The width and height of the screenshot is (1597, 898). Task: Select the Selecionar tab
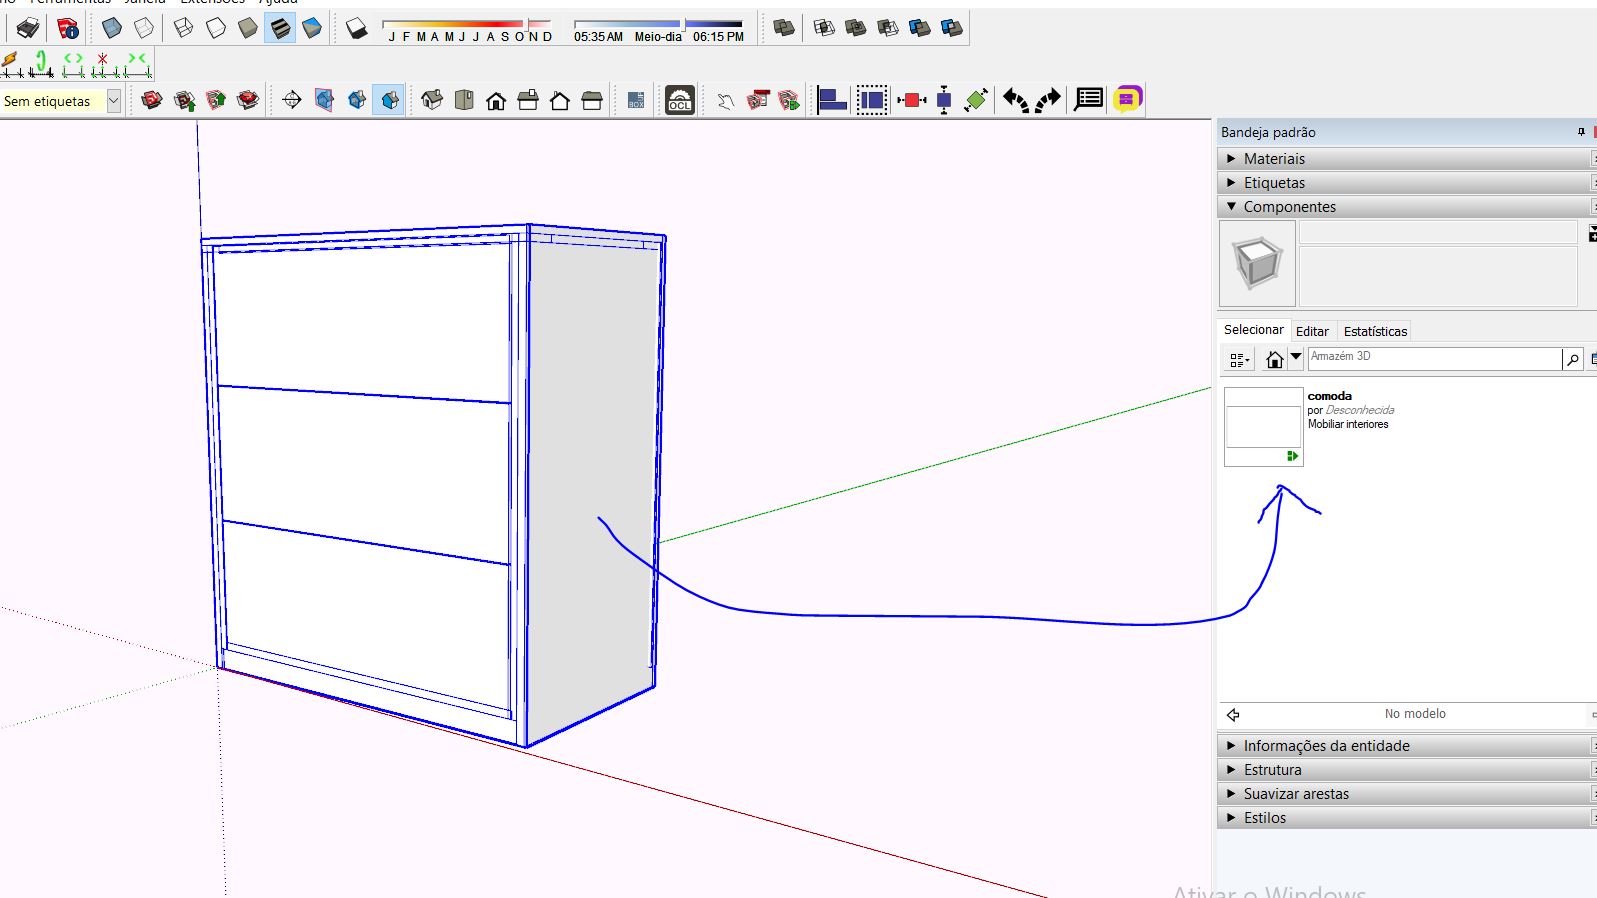(x=1253, y=330)
